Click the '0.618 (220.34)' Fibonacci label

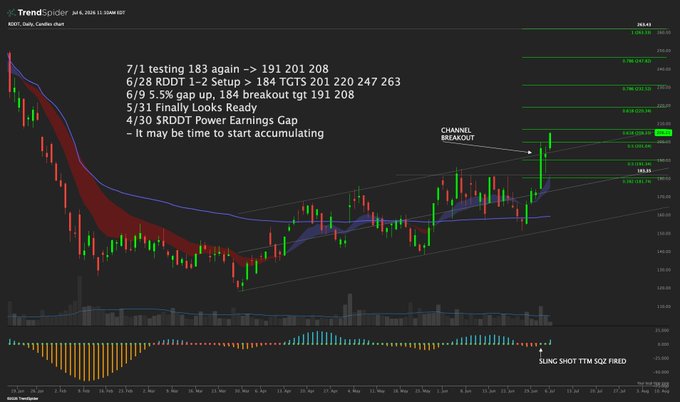(637, 111)
